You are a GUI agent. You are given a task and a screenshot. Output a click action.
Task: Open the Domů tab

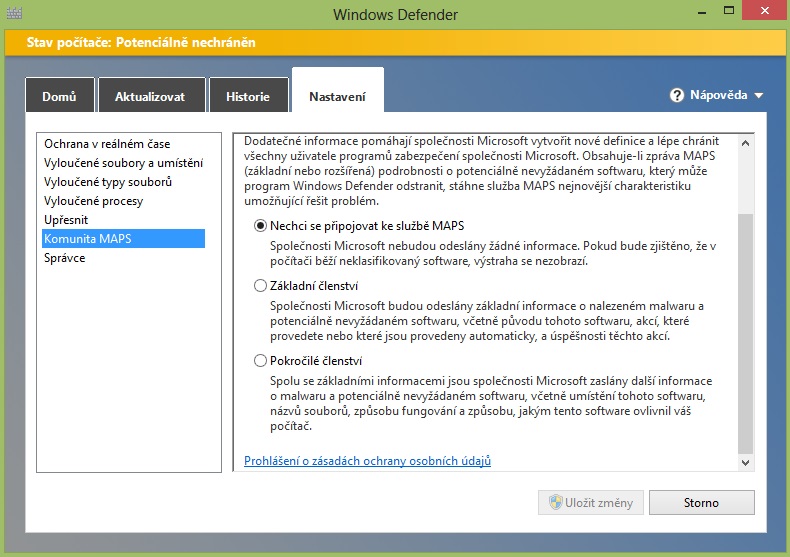[x=59, y=95]
